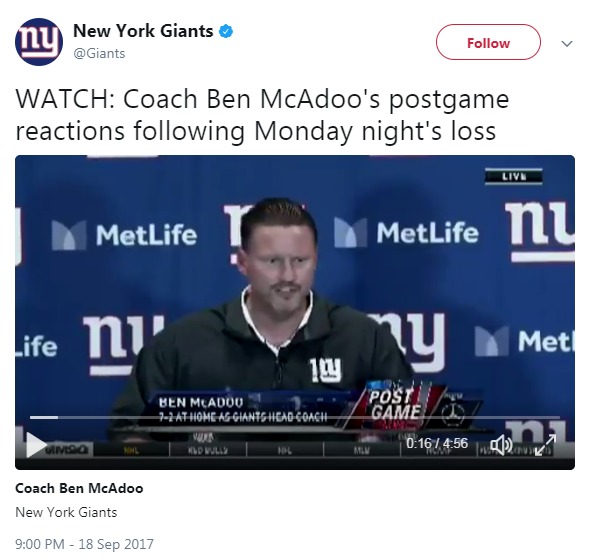Click the New York Giants profile avatar
This screenshot has width=605, height=560.
pos(37,41)
